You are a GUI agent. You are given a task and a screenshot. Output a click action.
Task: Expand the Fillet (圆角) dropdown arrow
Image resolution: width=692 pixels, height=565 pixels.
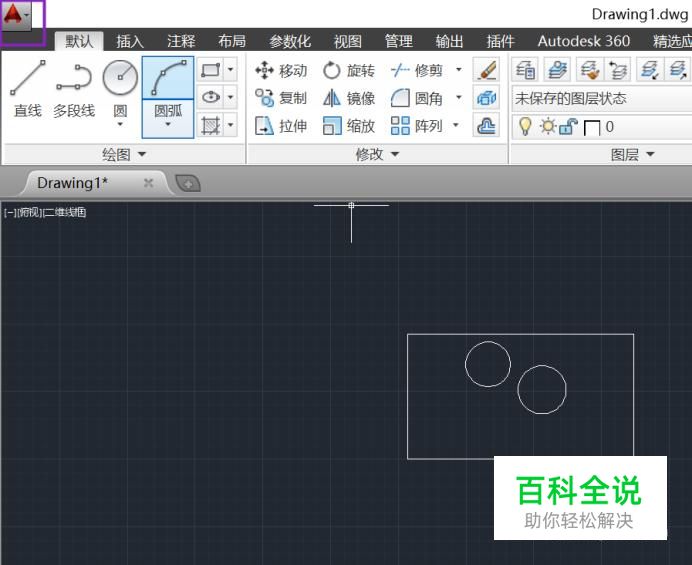(459, 97)
